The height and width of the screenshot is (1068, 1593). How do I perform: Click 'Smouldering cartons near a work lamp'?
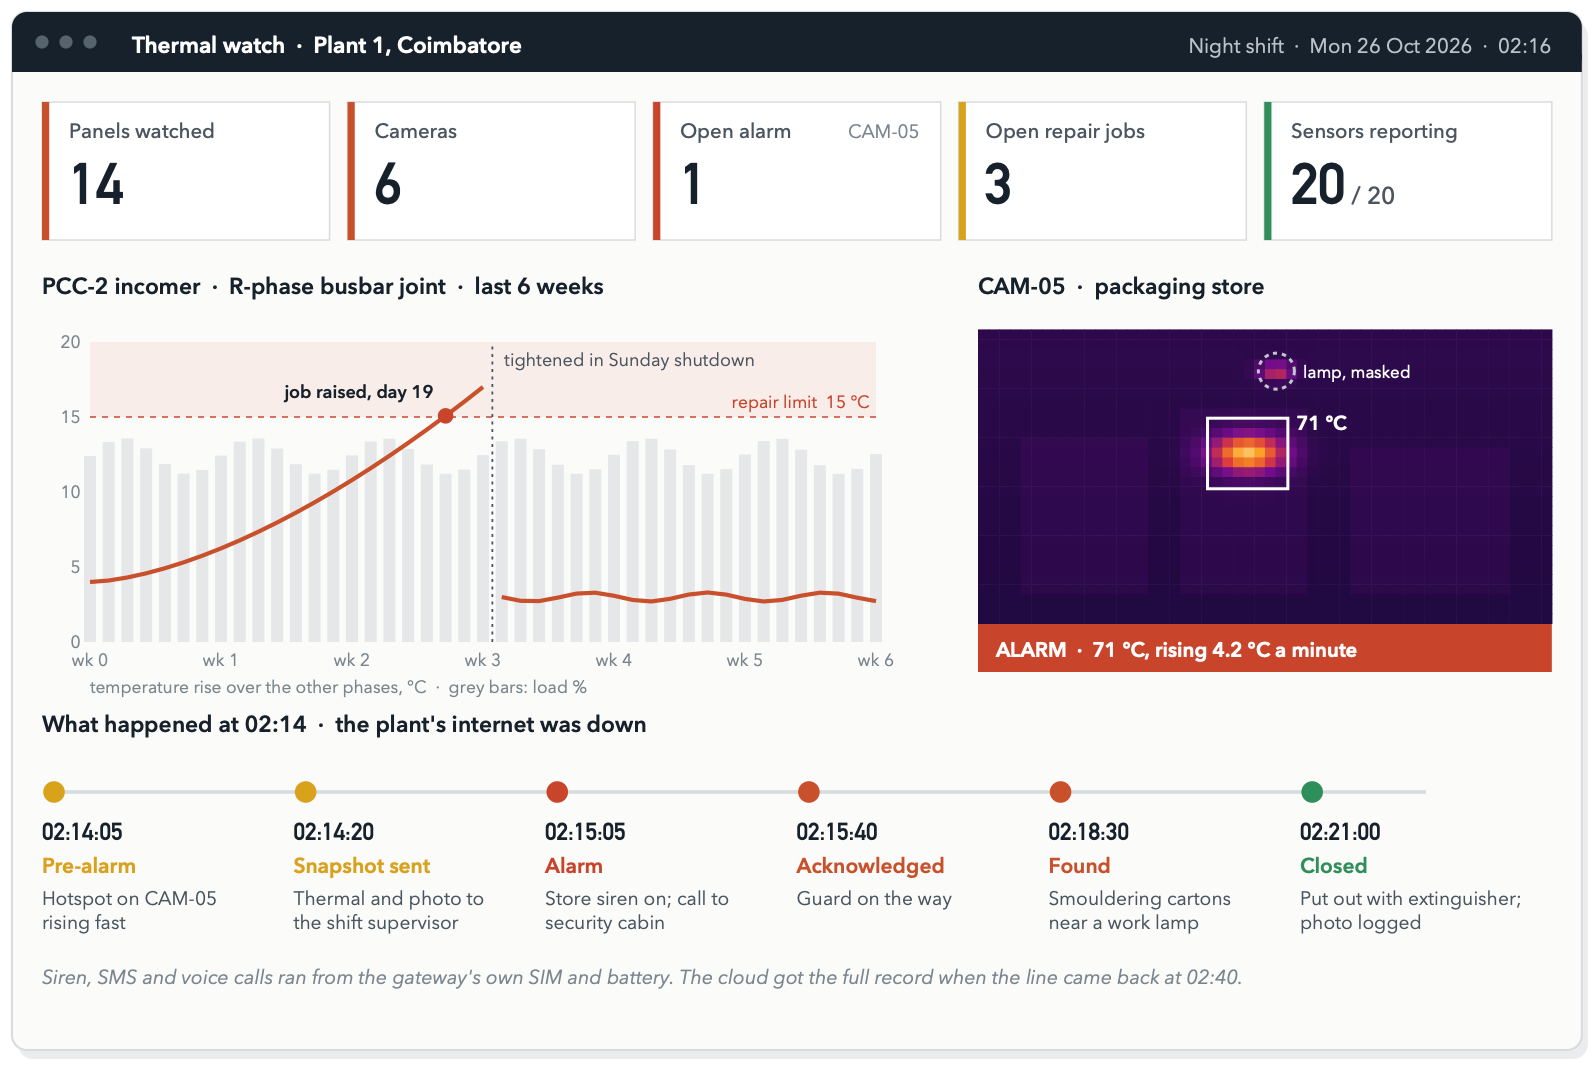1139,911
